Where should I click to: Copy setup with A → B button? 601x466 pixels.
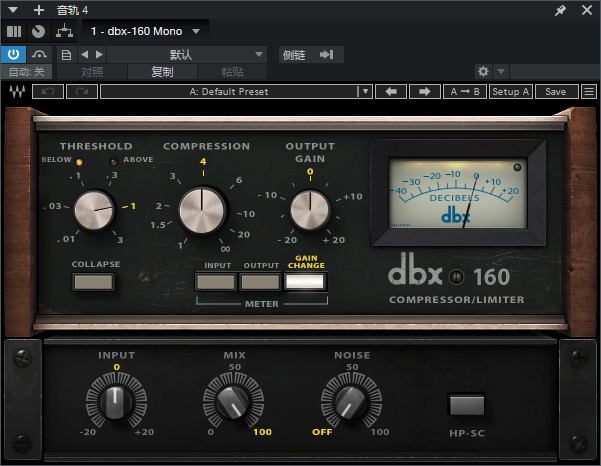465,92
